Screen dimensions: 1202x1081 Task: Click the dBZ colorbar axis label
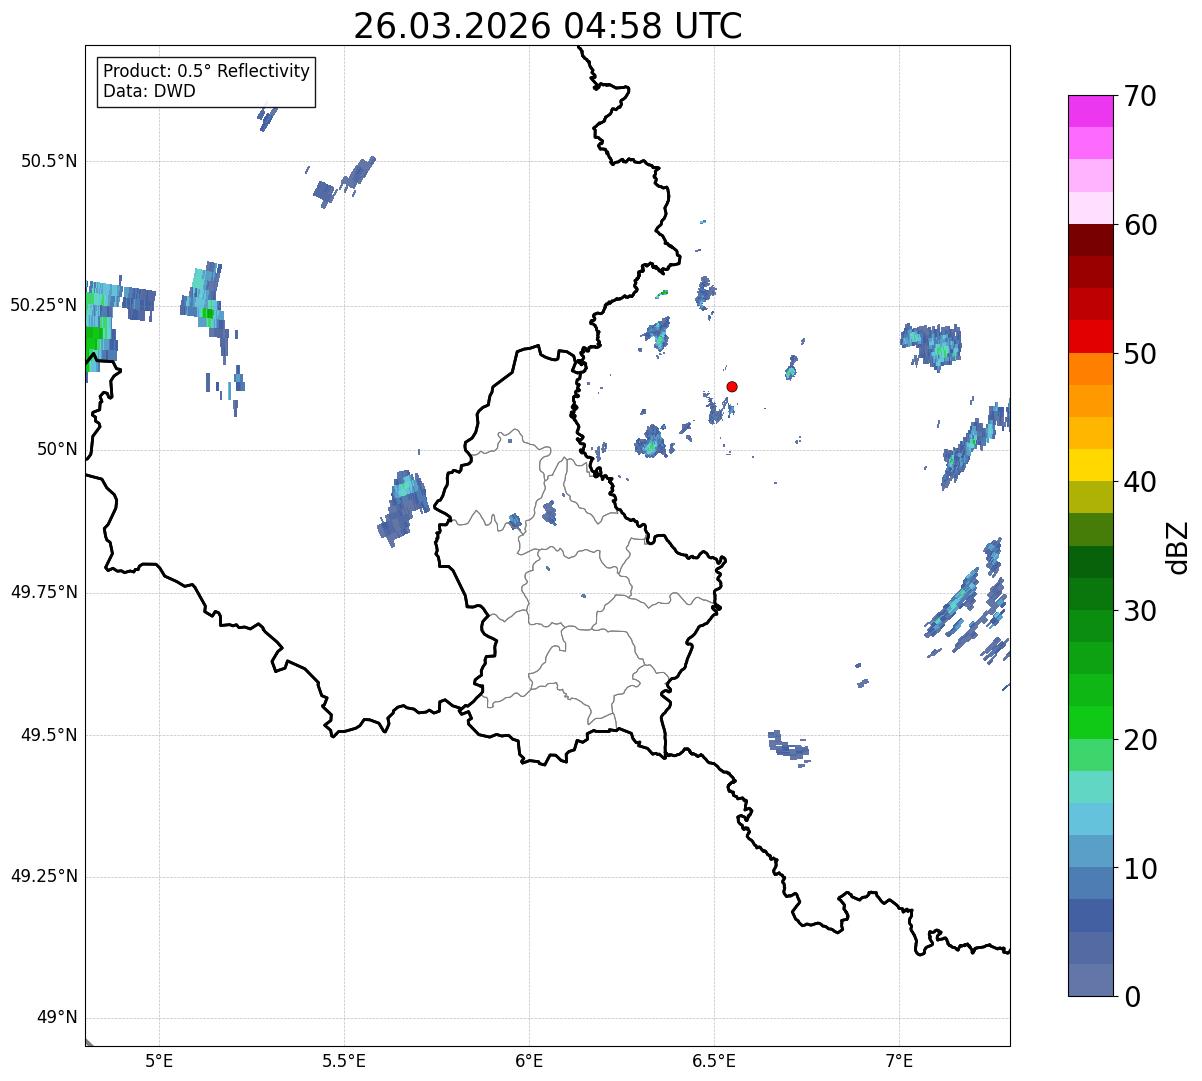click(1178, 546)
